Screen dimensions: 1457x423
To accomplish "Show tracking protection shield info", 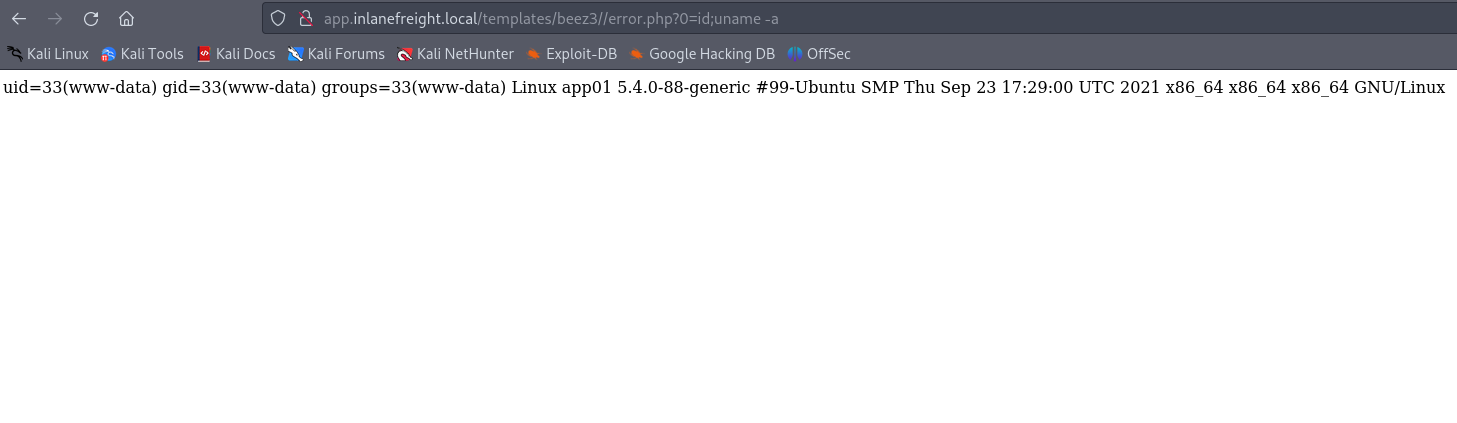I will click(279, 18).
